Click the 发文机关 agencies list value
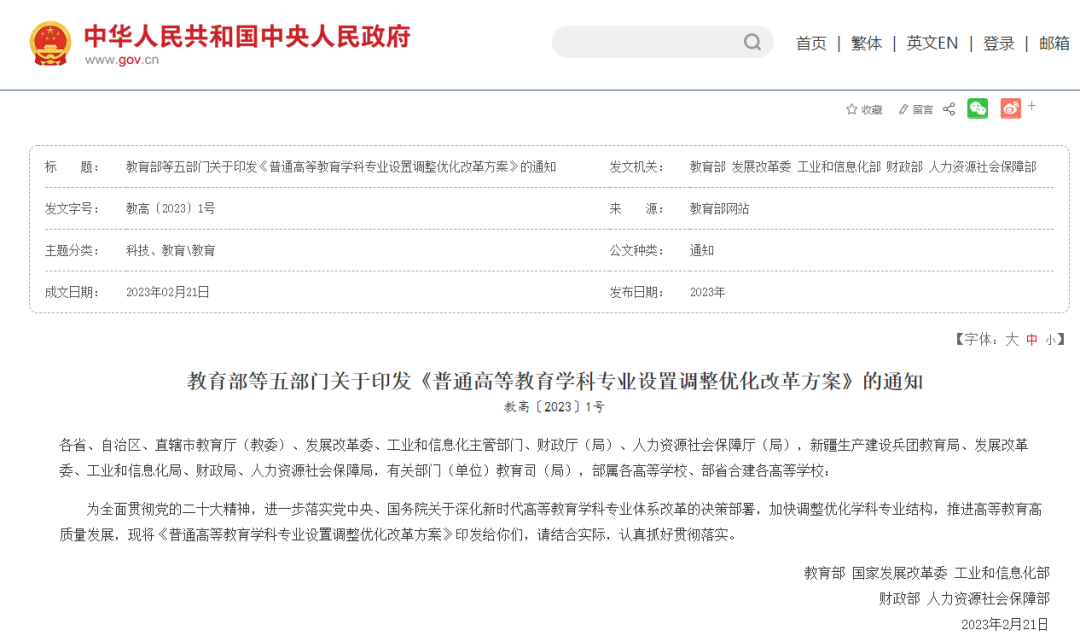 coord(863,167)
